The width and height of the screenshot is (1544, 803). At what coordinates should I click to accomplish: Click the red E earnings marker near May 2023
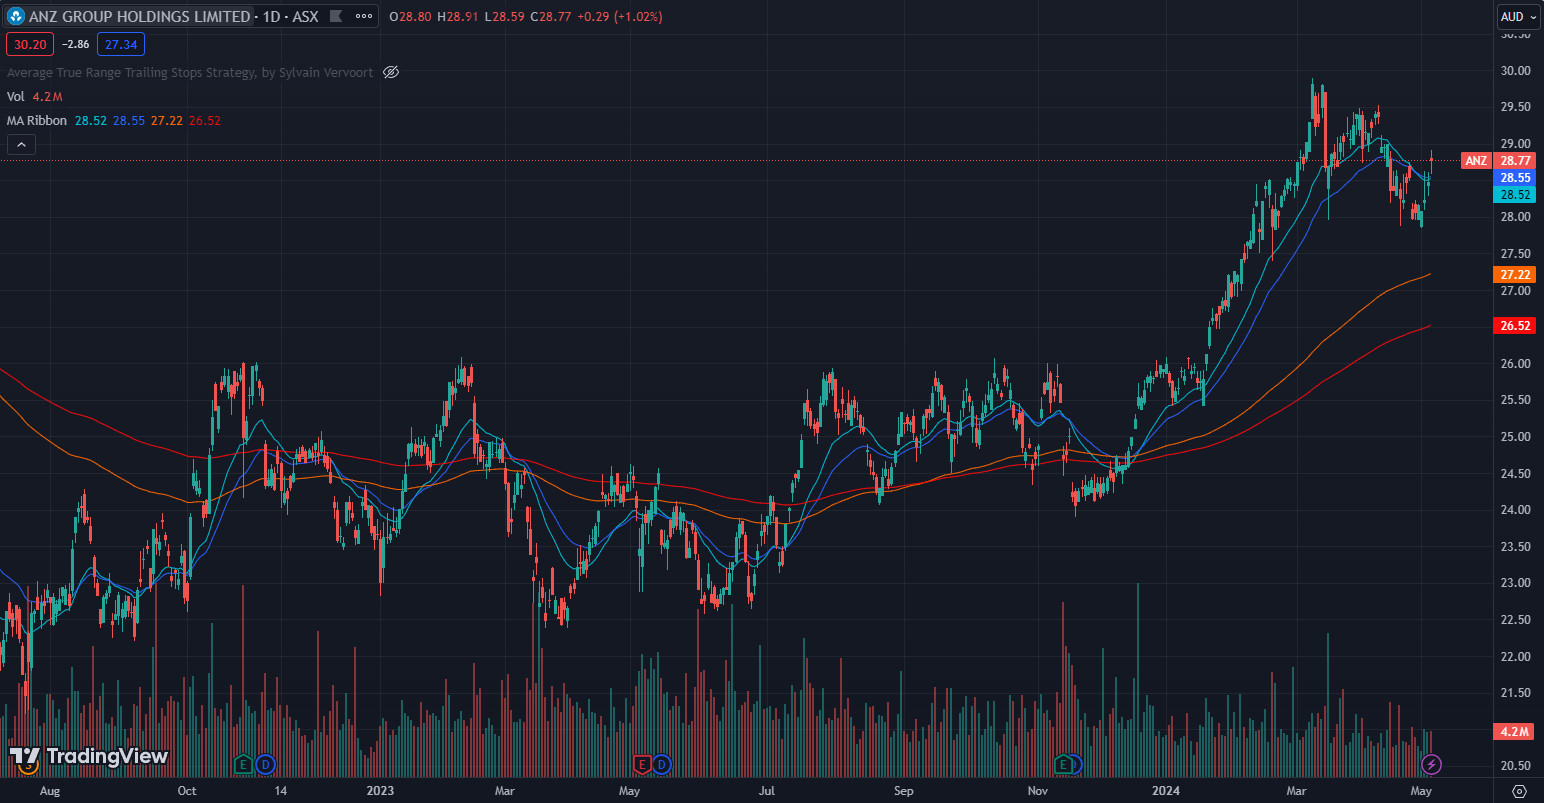point(643,765)
